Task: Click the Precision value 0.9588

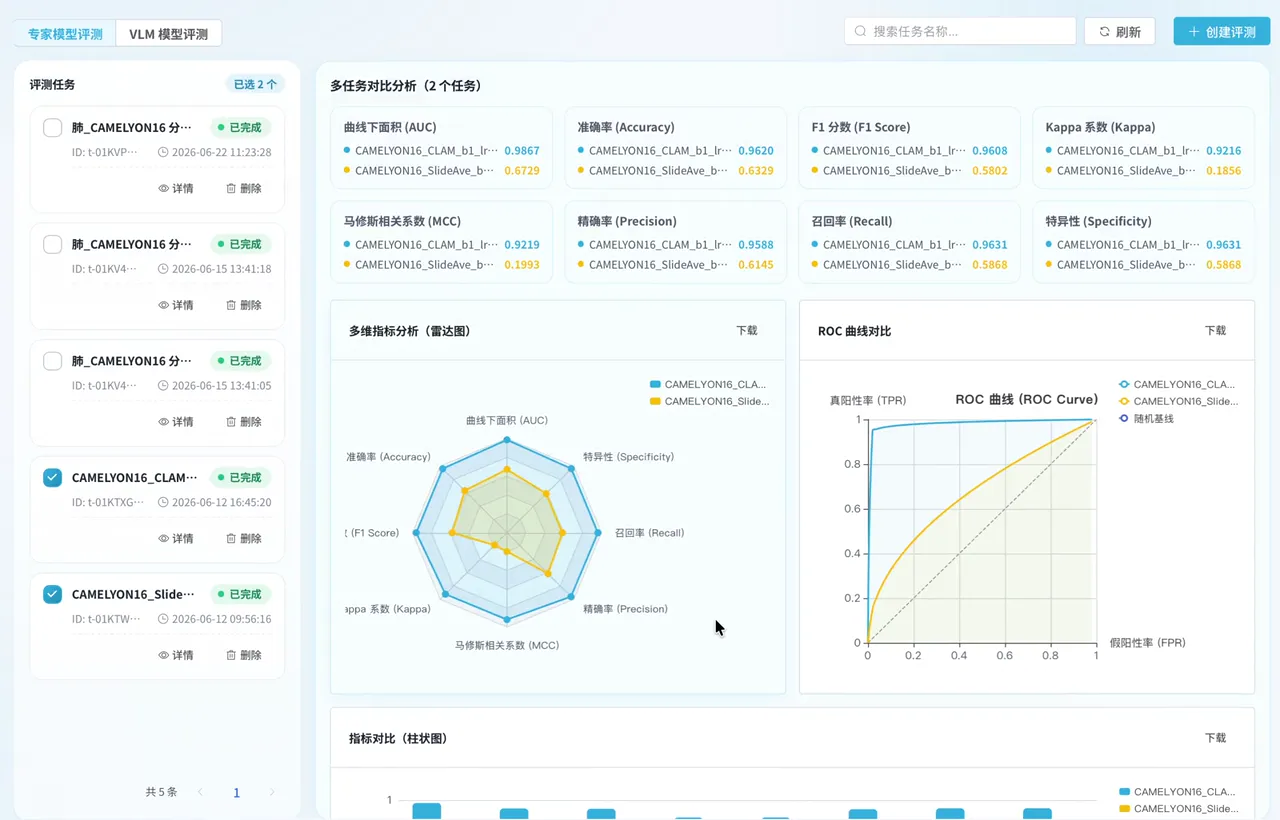Action: pyautogui.click(x=756, y=245)
